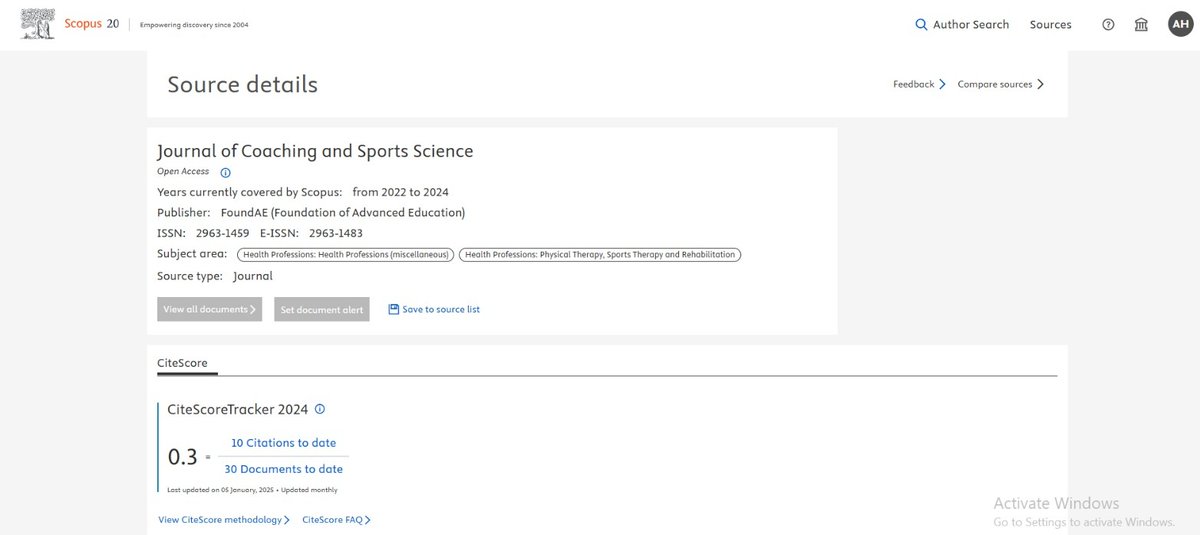
Task: Click View all documents button
Action: tap(210, 309)
